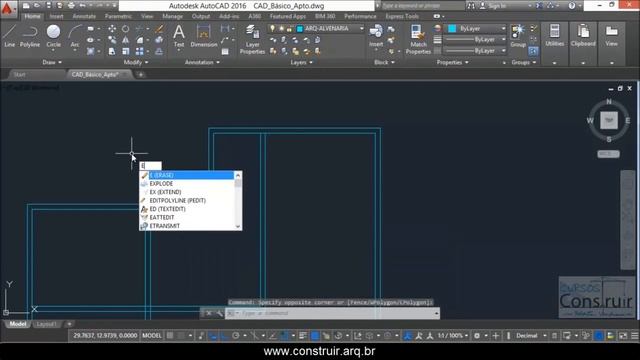
Task: Switch to the Start file tab
Action: (19, 75)
